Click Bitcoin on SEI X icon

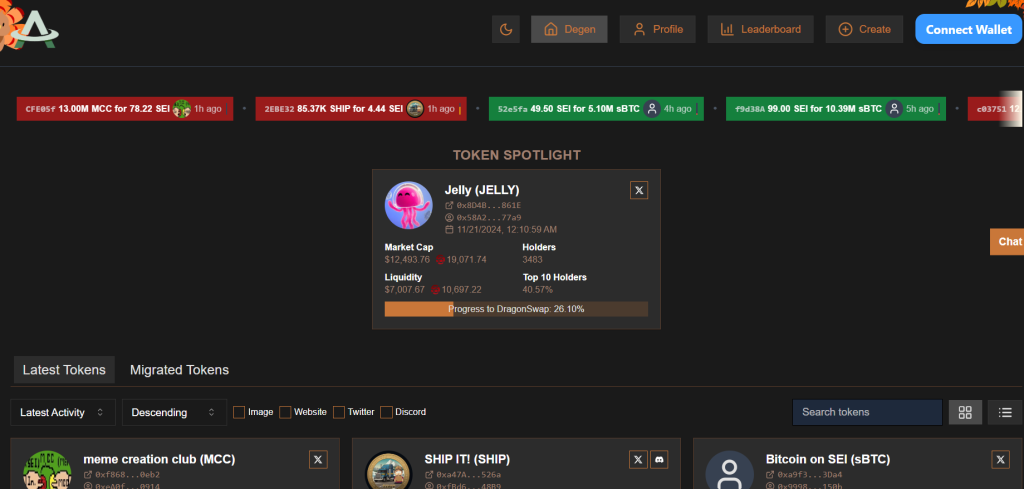tap(1000, 459)
